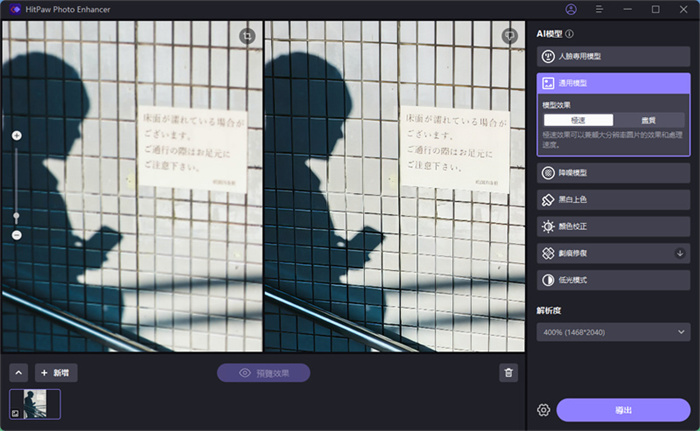Minimize the HitPaw Photo Enhancer window
Viewport: 700px width, 431px height.
click(x=627, y=9)
